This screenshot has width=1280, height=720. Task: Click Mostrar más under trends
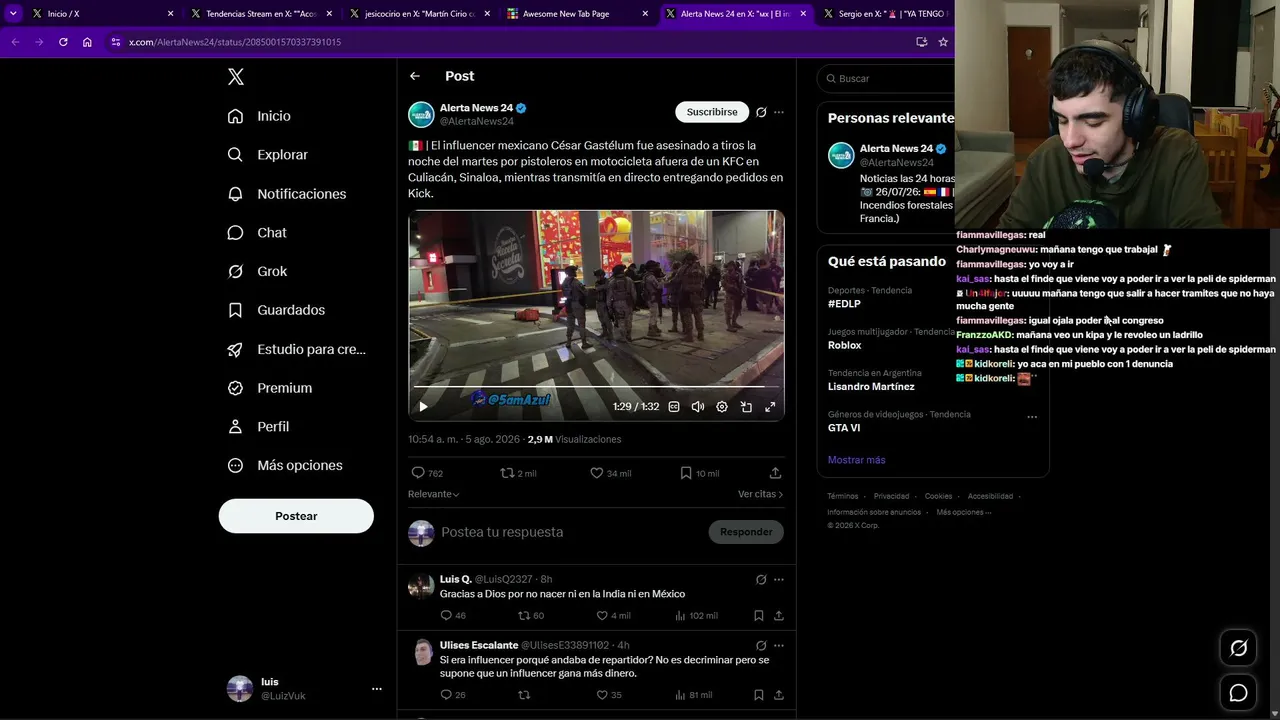pyautogui.click(x=856, y=460)
